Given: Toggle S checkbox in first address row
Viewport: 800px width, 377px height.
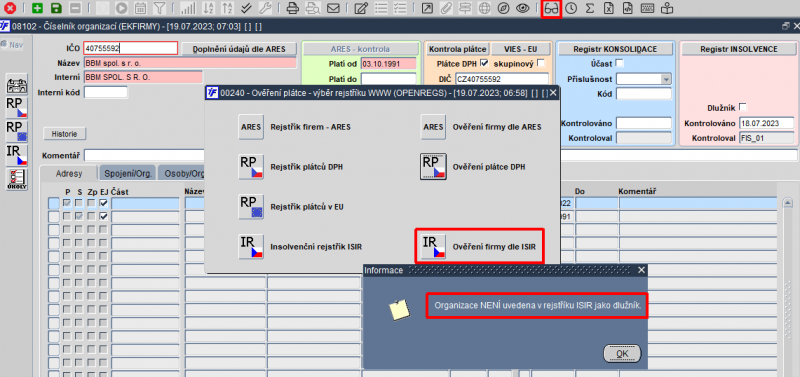Looking at the screenshot, I should (x=79, y=203).
